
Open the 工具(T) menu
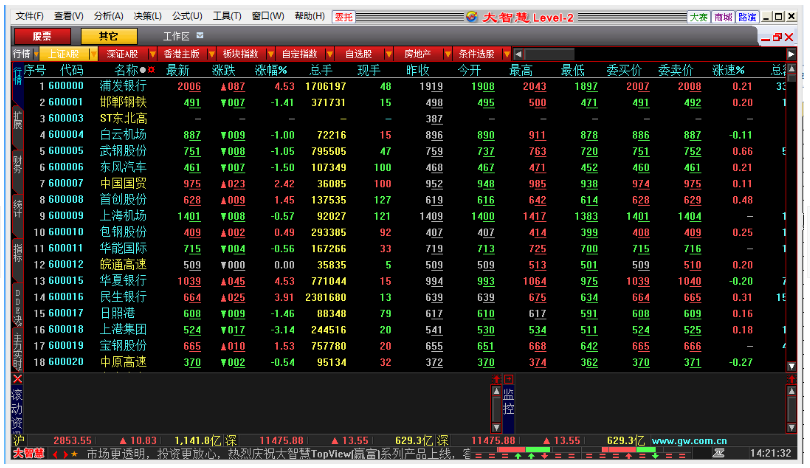click(227, 17)
